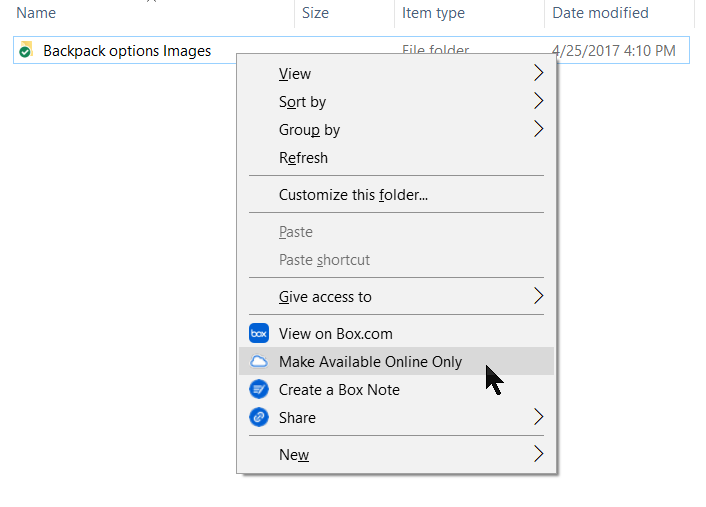Expand the Sort by submenu arrow
Screen dimensions: 706x507
point(538,102)
